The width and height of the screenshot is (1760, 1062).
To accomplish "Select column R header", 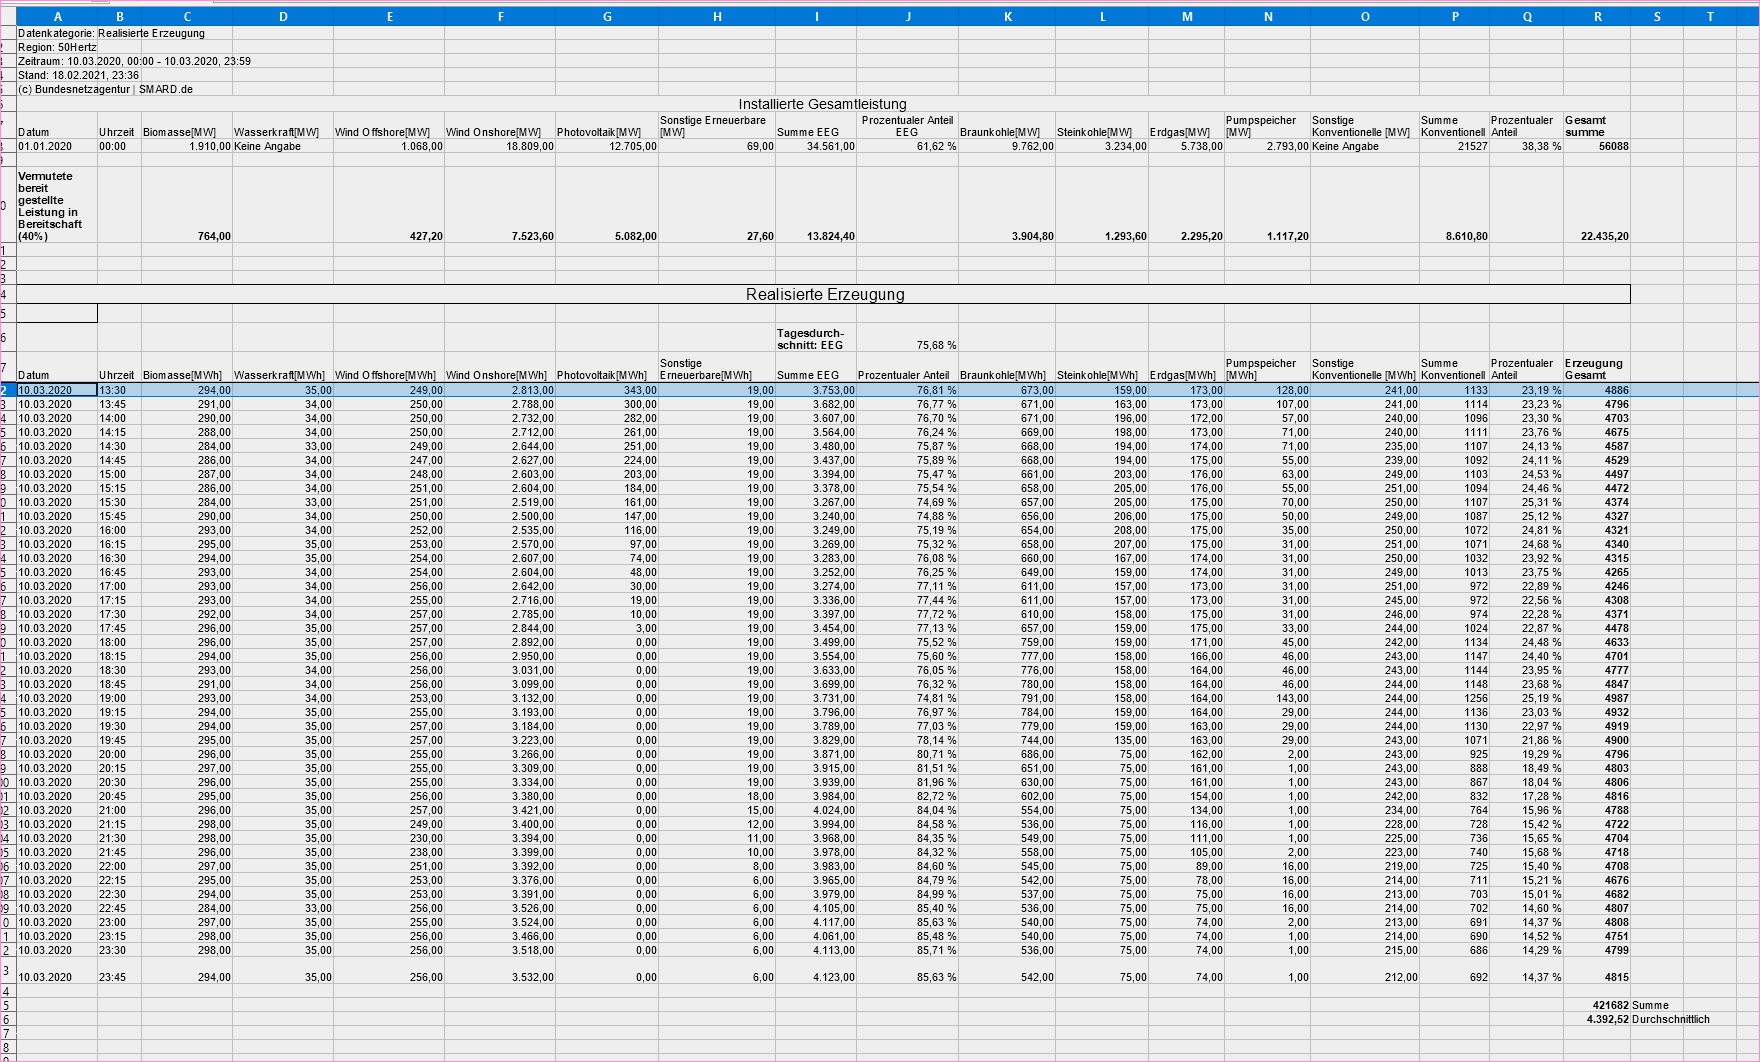I will point(1597,17).
